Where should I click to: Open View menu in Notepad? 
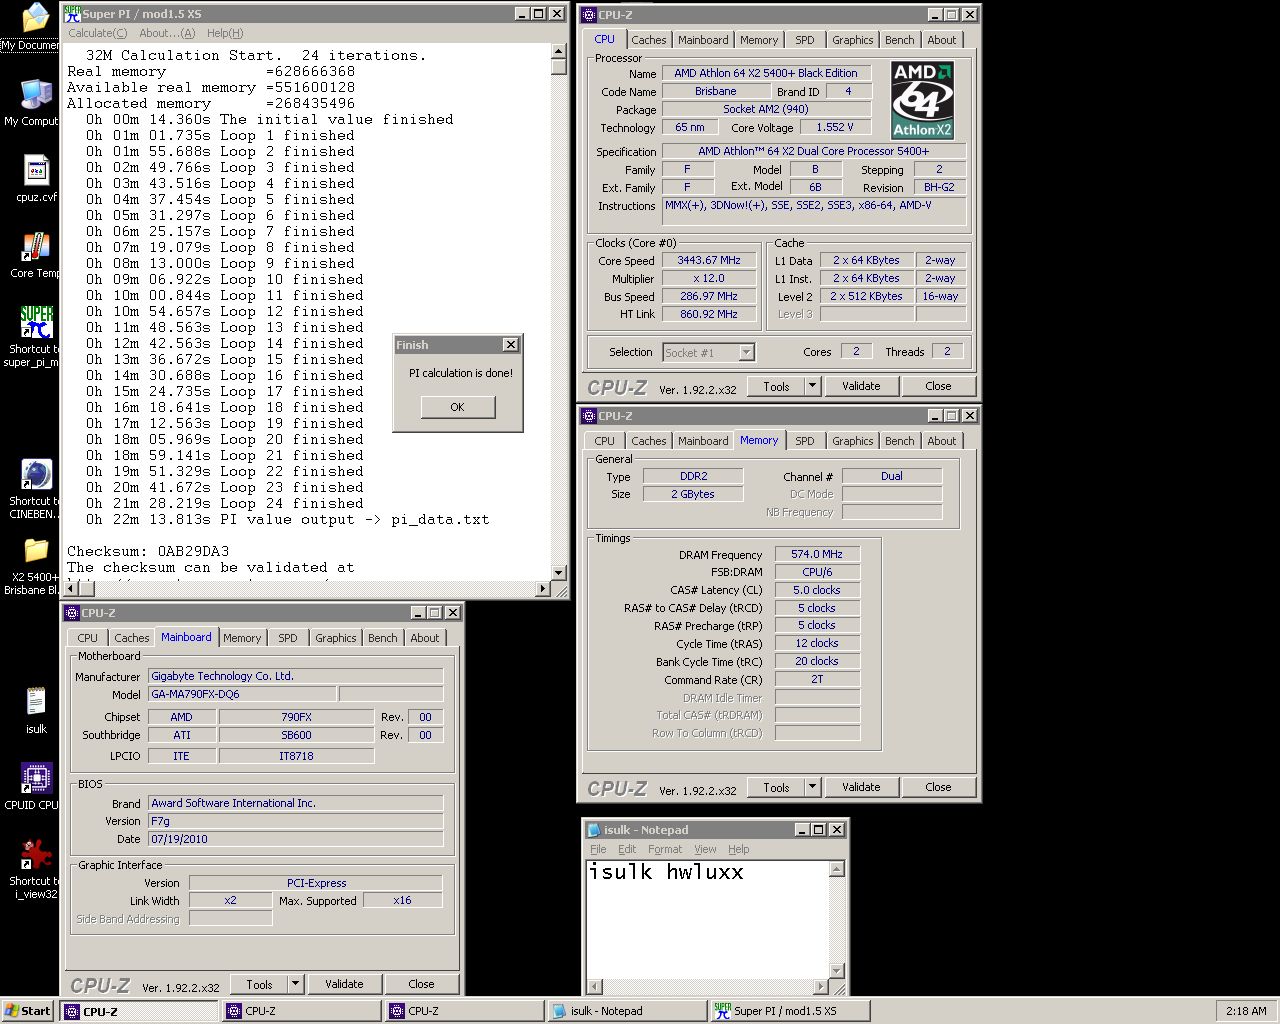(705, 849)
